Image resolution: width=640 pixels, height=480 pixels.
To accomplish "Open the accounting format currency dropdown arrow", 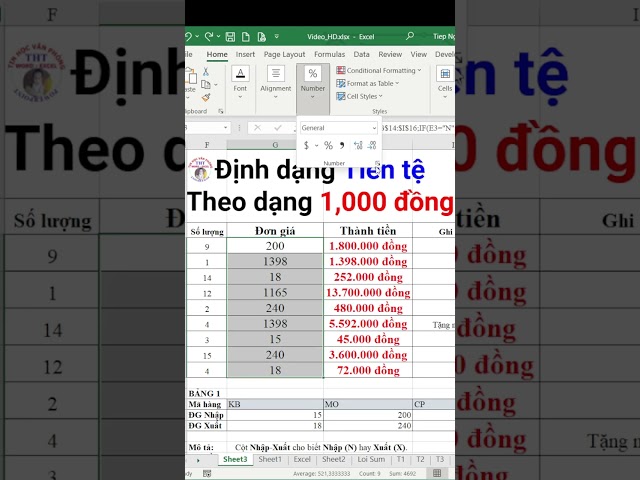I will coord(316,145).
